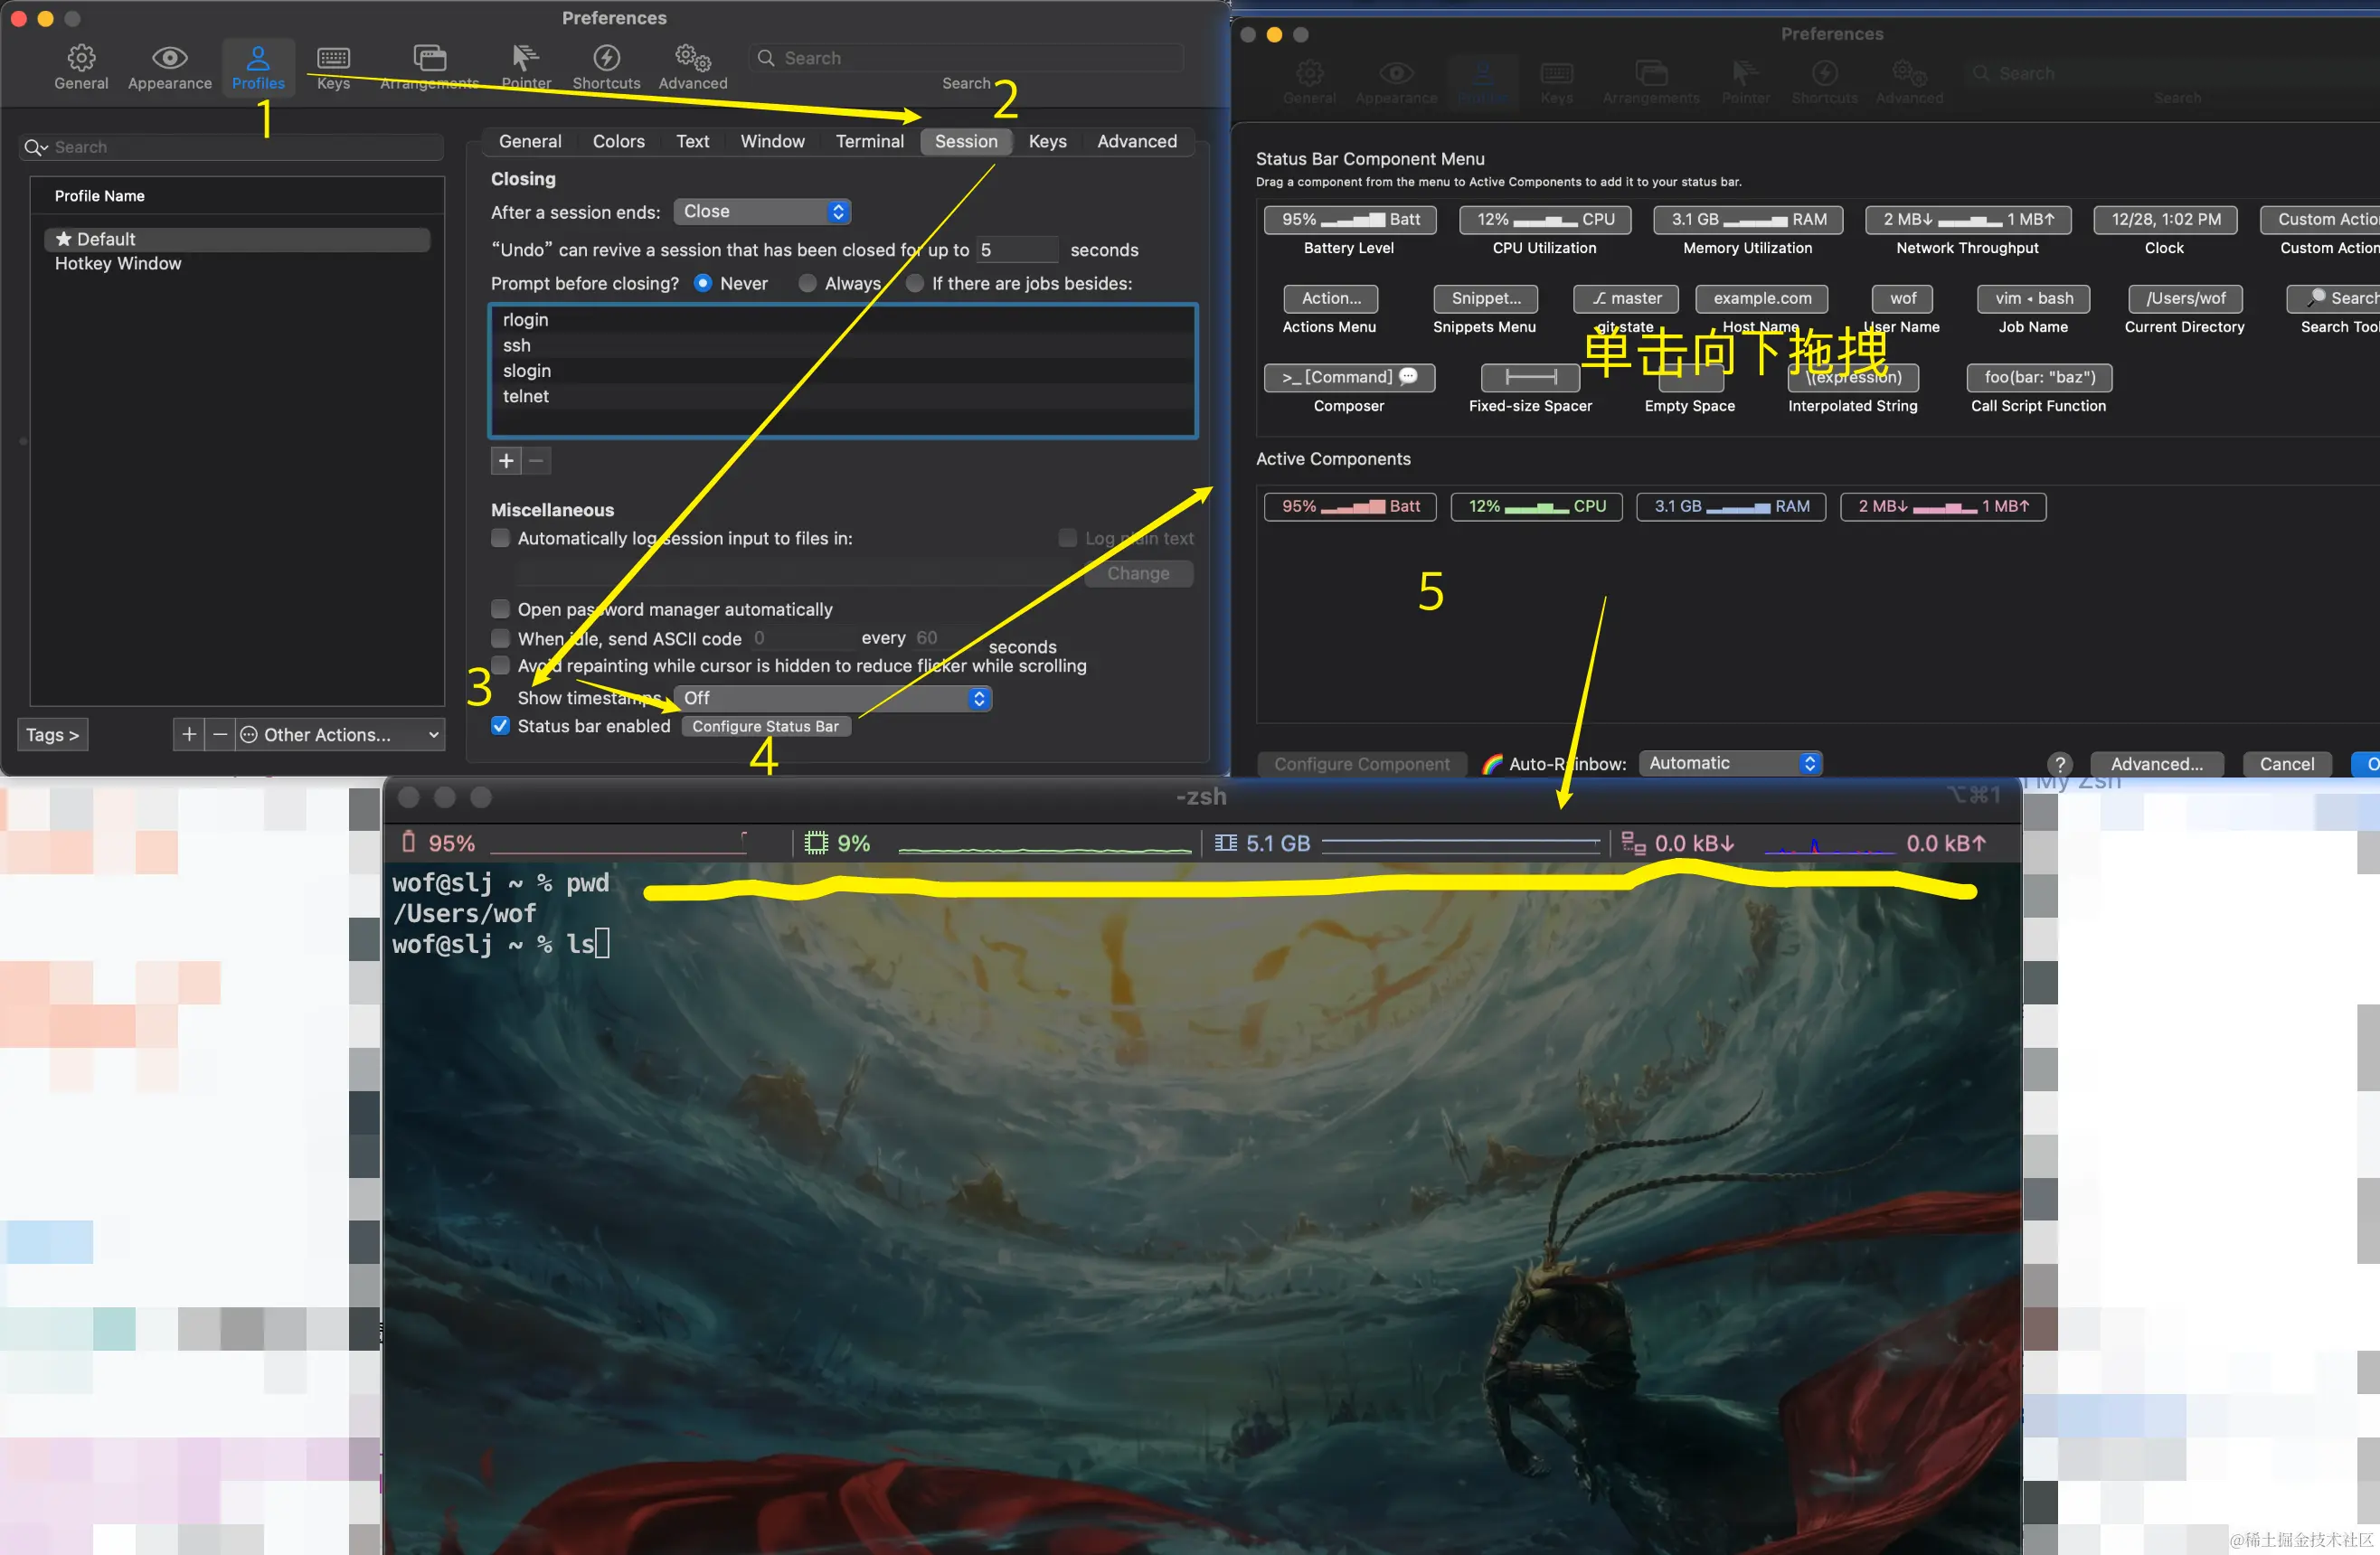This screenshot has height=1555, width=2380.
Task: Open the Pointer preferences icon
Action: click(526, 67)
